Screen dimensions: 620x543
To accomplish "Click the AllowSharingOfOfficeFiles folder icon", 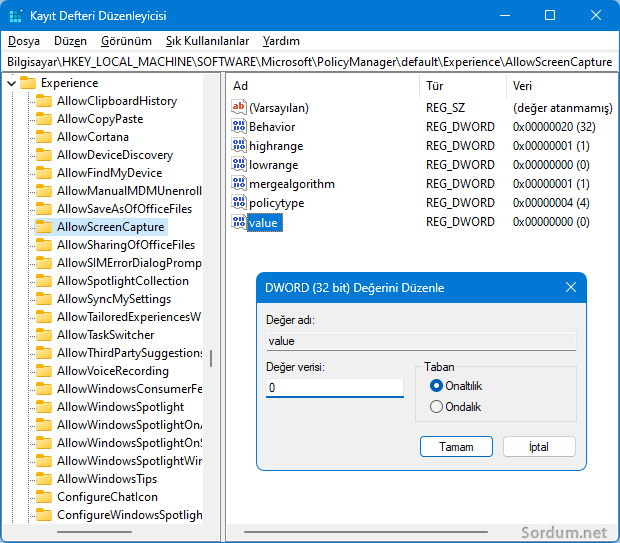I will point(43,245).
